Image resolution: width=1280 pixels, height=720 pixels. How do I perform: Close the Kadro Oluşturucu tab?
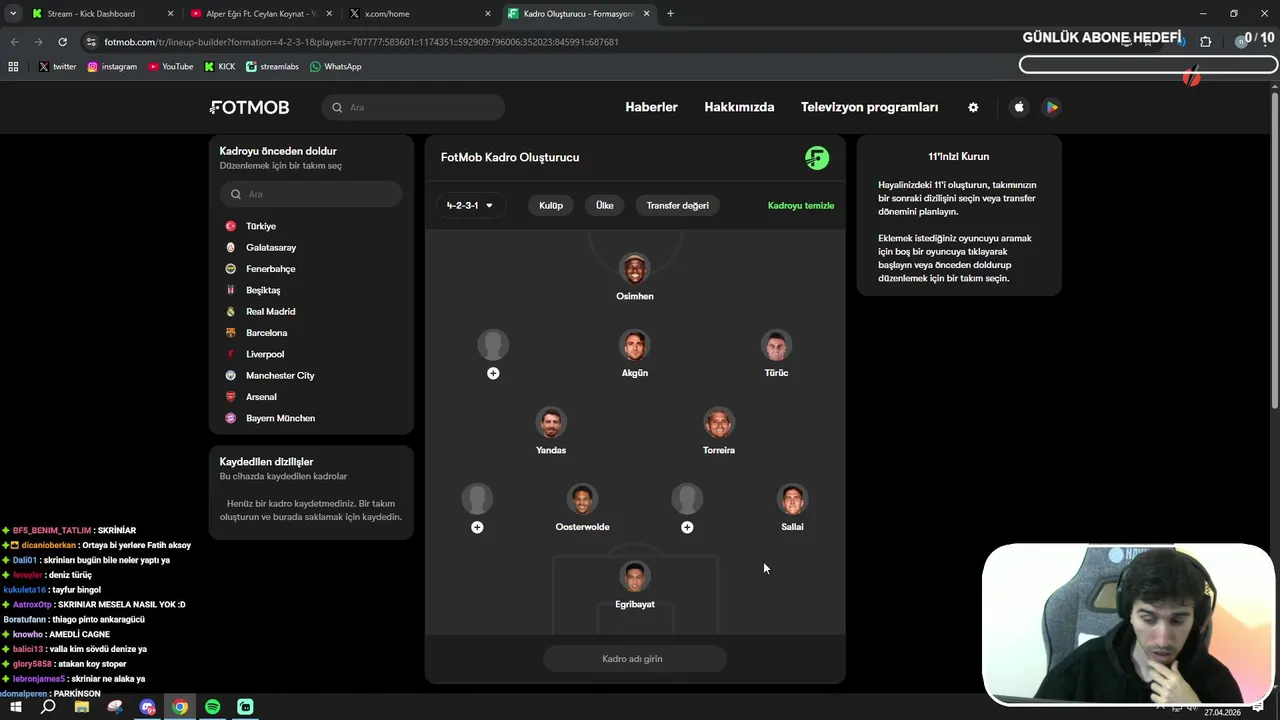[647, 14]
